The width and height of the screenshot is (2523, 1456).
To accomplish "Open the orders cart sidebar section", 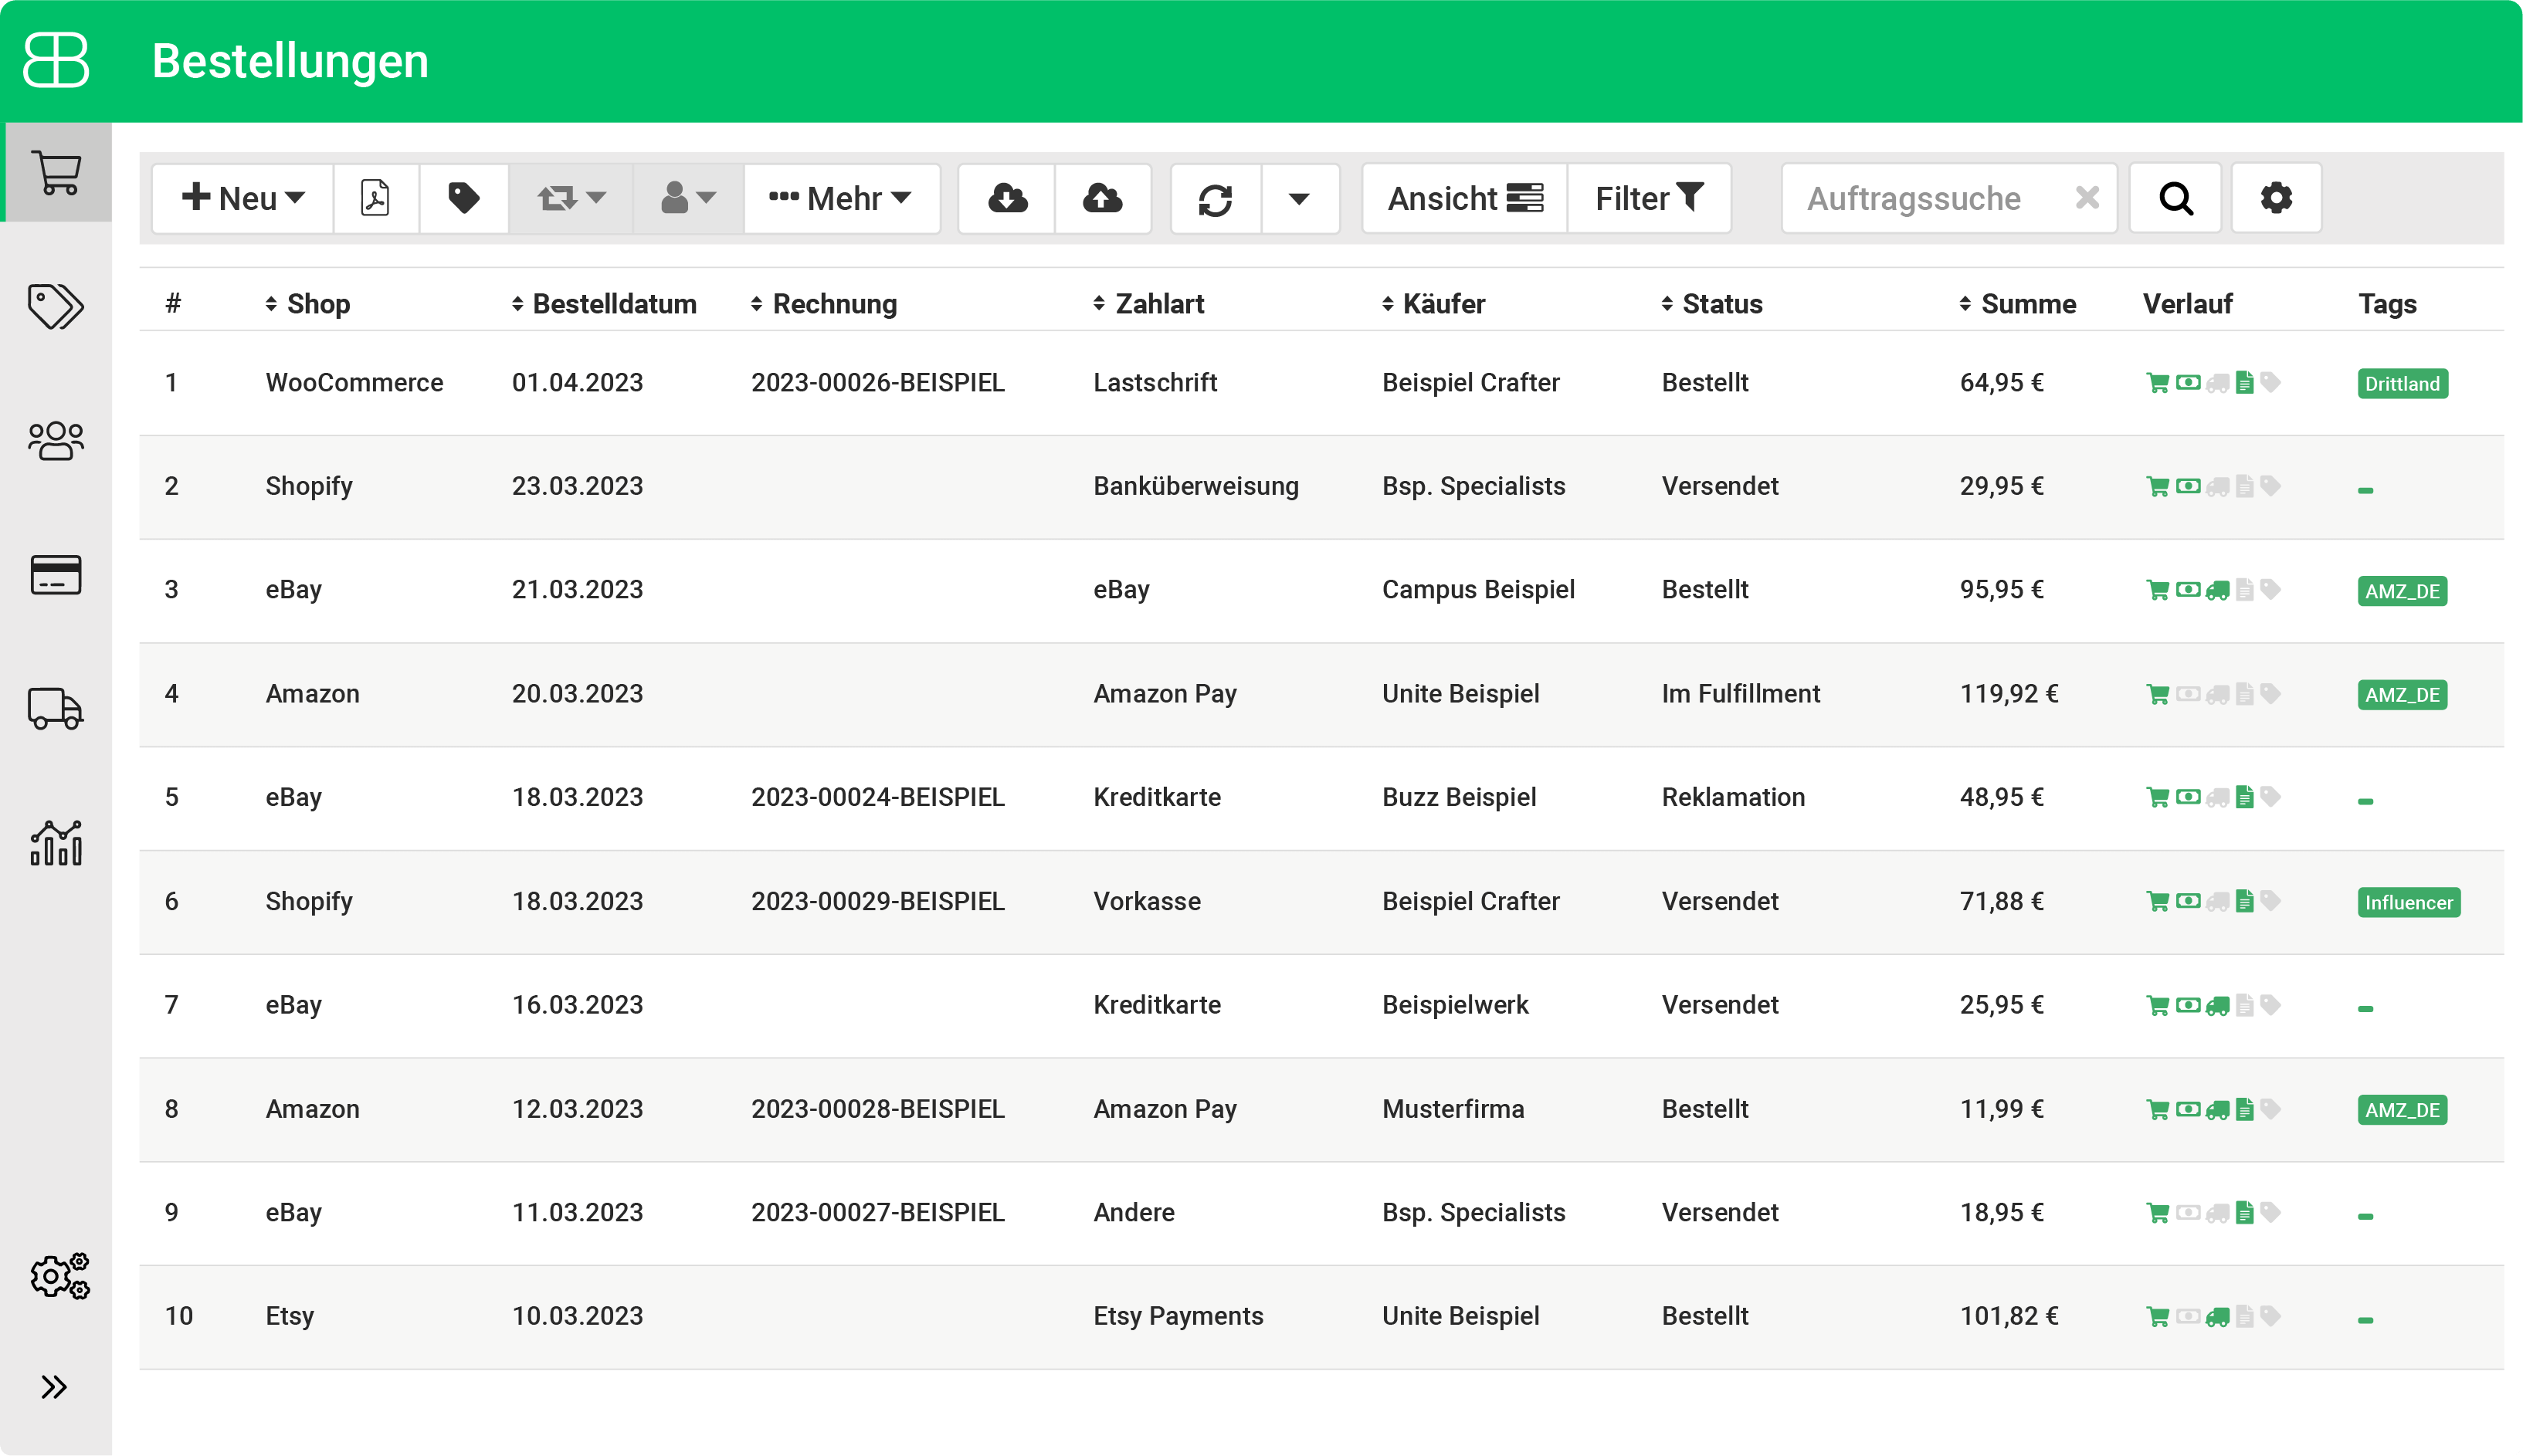I will click(56, 173).
